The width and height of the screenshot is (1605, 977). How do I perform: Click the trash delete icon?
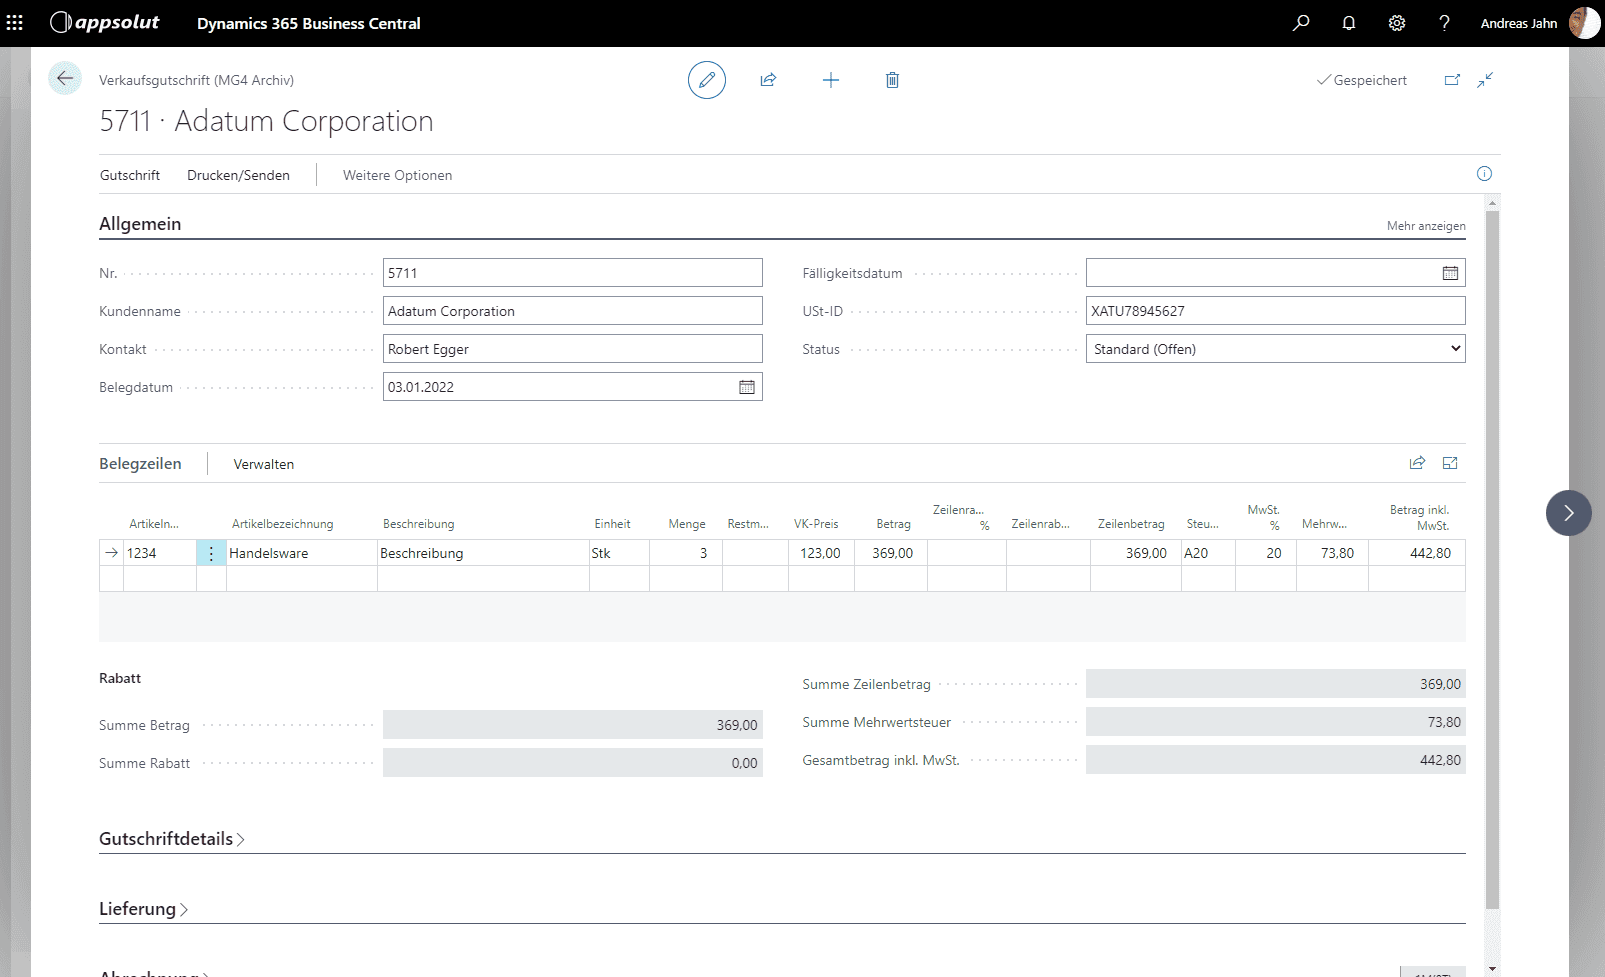click(892, 80)
